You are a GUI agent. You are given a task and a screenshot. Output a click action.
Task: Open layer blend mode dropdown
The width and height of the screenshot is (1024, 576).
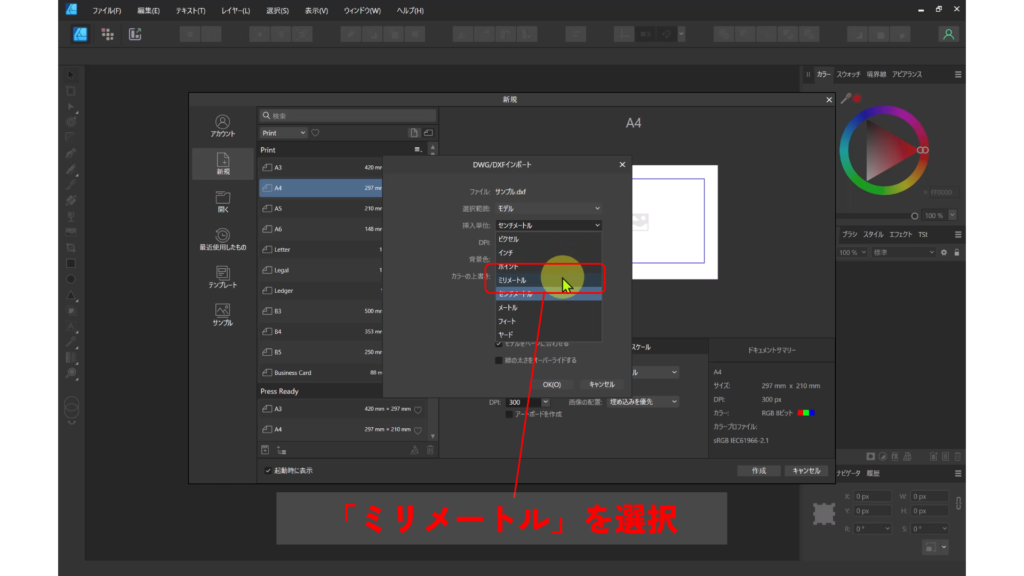click(x=904, y=252)
